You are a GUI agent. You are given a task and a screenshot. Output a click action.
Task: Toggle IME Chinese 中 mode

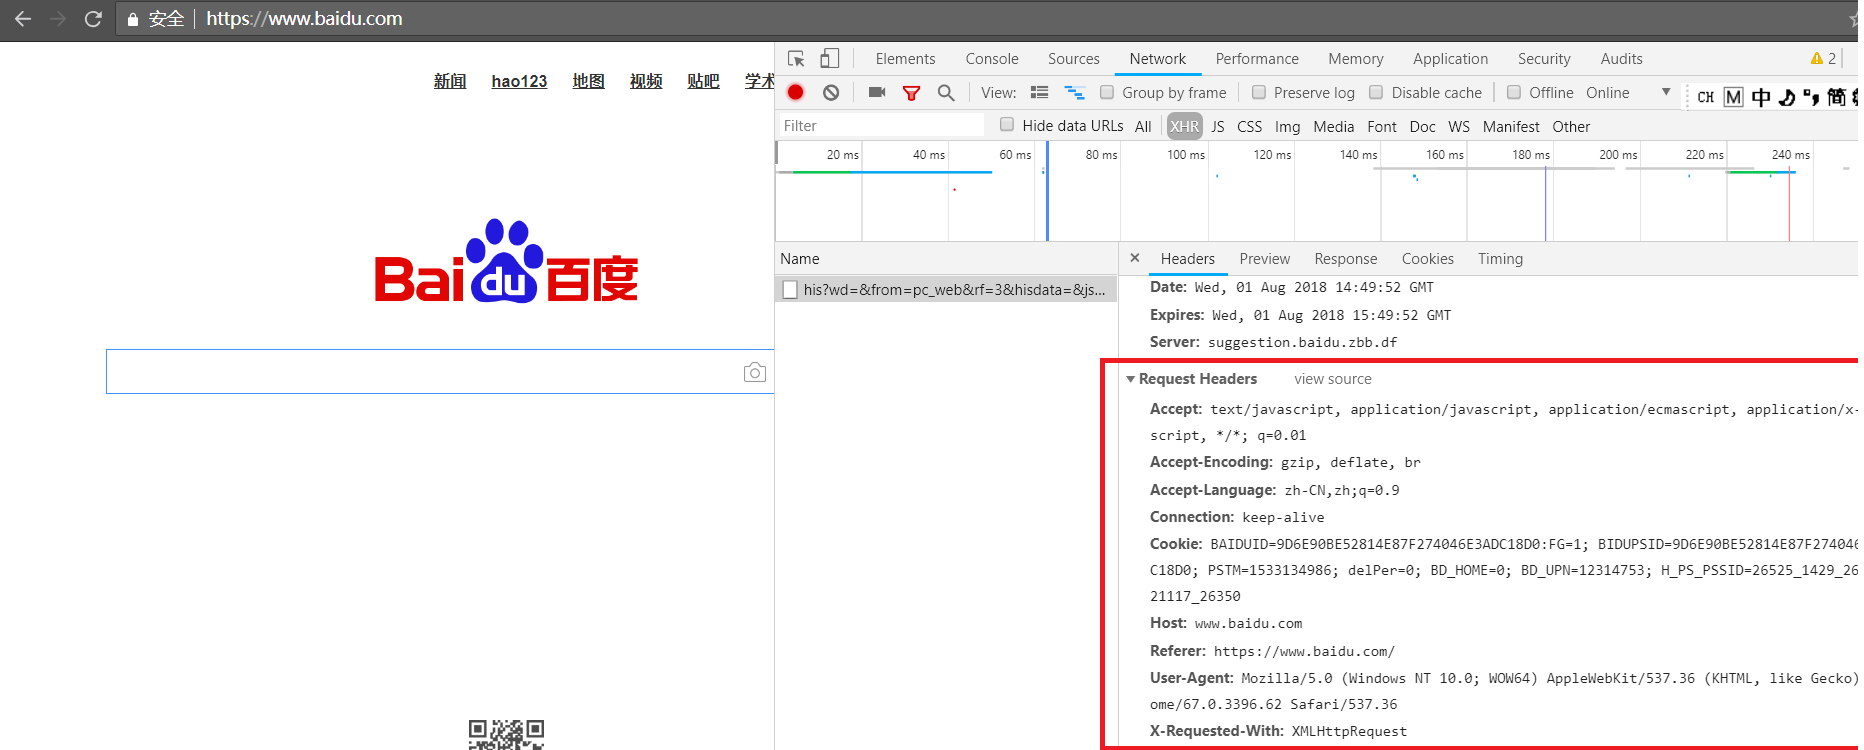(x=1761, y=97)
